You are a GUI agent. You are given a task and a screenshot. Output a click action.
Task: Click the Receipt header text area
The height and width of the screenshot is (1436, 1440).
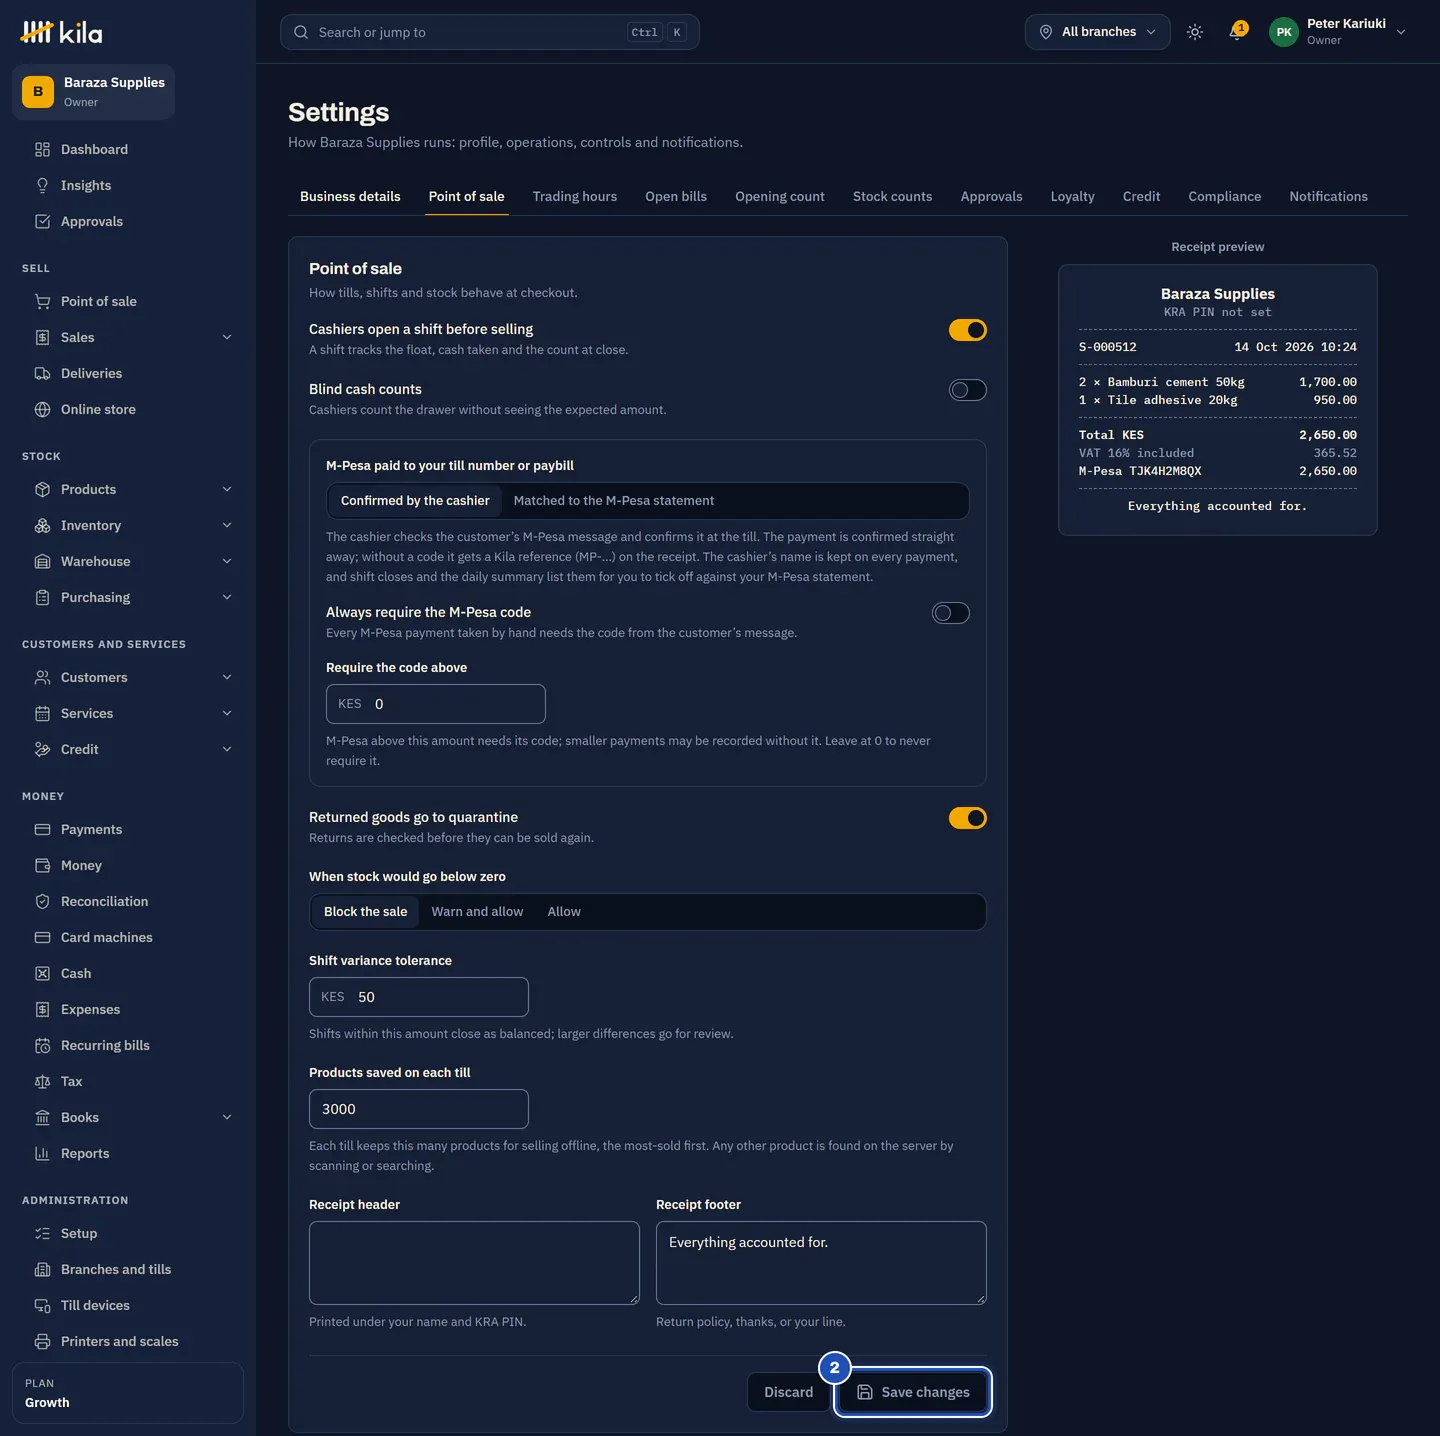[474, 1263]
